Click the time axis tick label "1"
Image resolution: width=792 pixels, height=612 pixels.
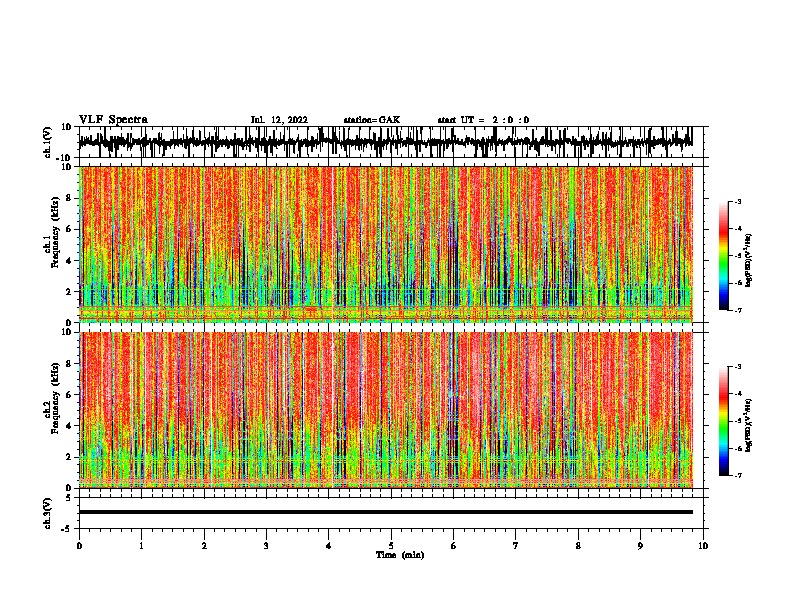click(141, 546)
